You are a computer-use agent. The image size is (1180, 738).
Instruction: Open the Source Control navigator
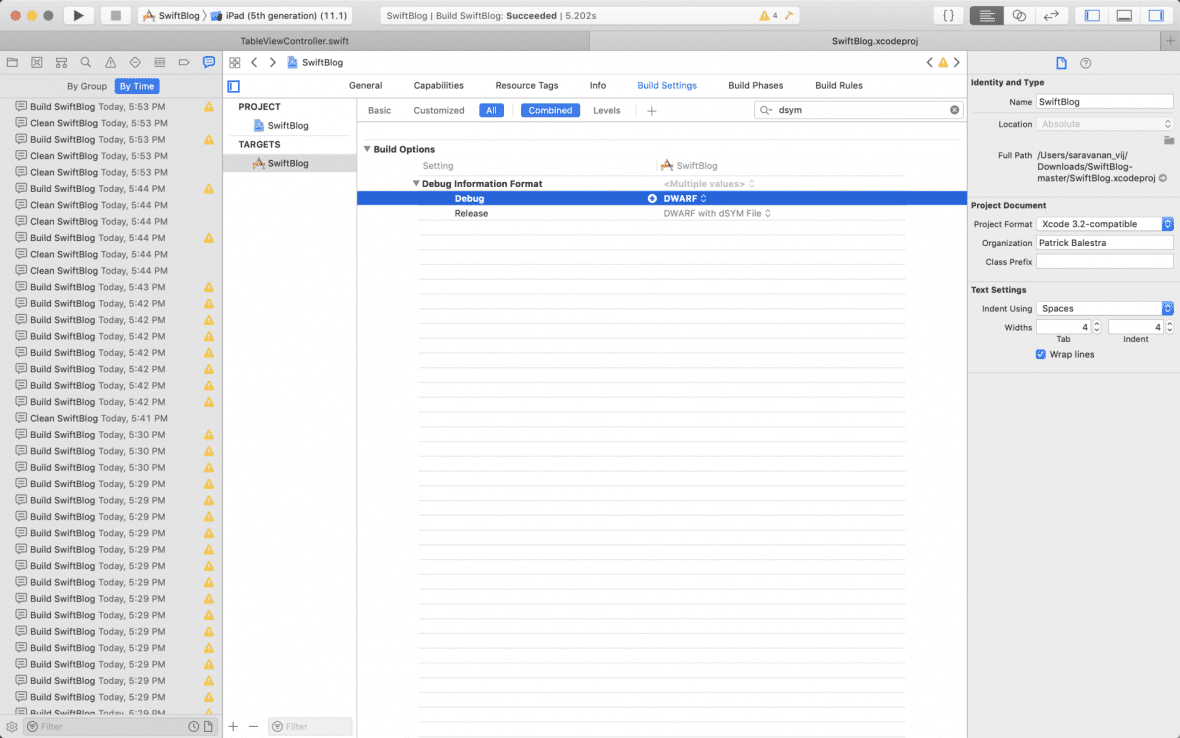37,62
